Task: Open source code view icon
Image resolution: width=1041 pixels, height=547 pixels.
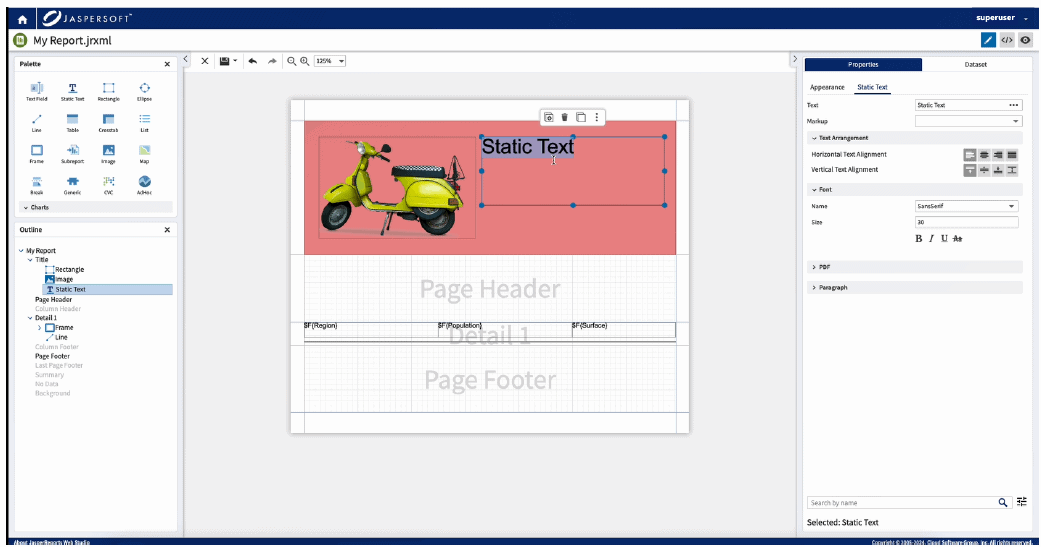Action: click(1007, 40)
